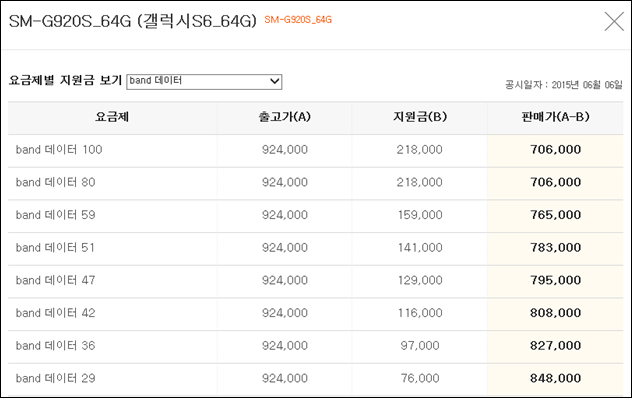Click the 판매가(A-B) column header
Image resolution: width=632 pixels, height=398 pixels.
[555, 117]
